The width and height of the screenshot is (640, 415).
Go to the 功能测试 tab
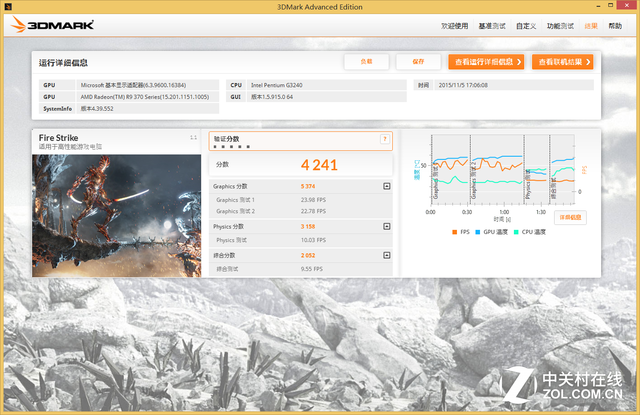pos(560,26)
